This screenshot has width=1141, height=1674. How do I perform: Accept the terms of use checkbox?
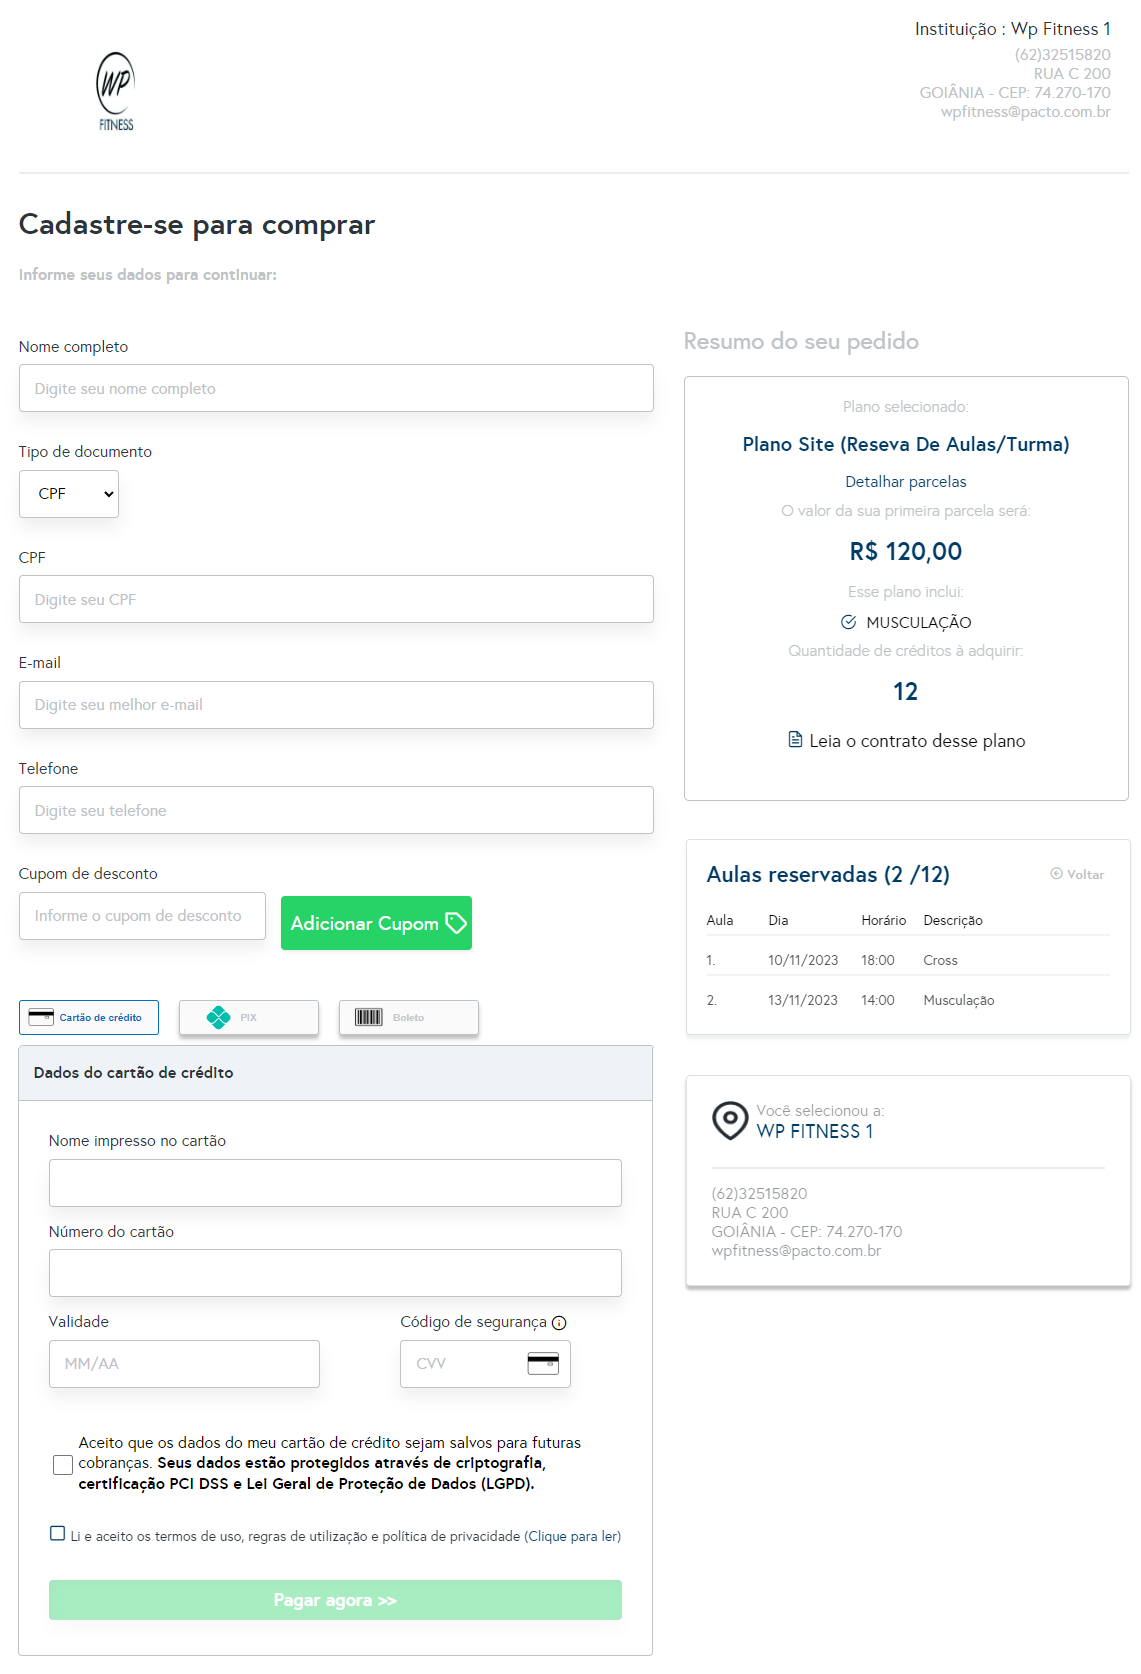pos(58,1534)
